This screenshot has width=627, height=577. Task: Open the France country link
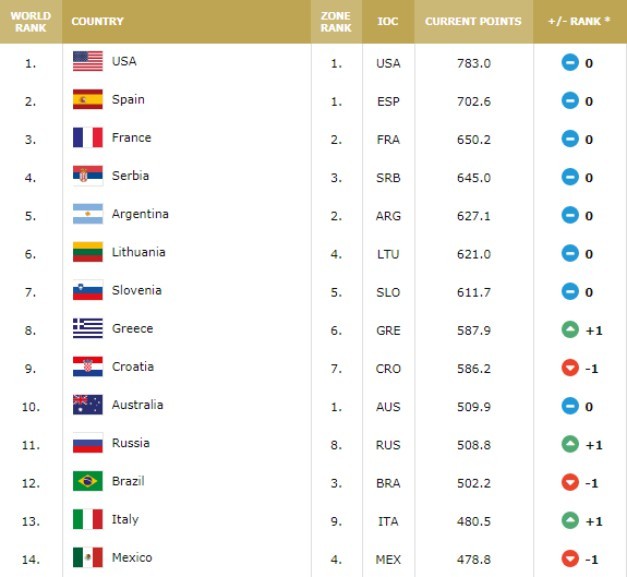(x=132, y=138)
